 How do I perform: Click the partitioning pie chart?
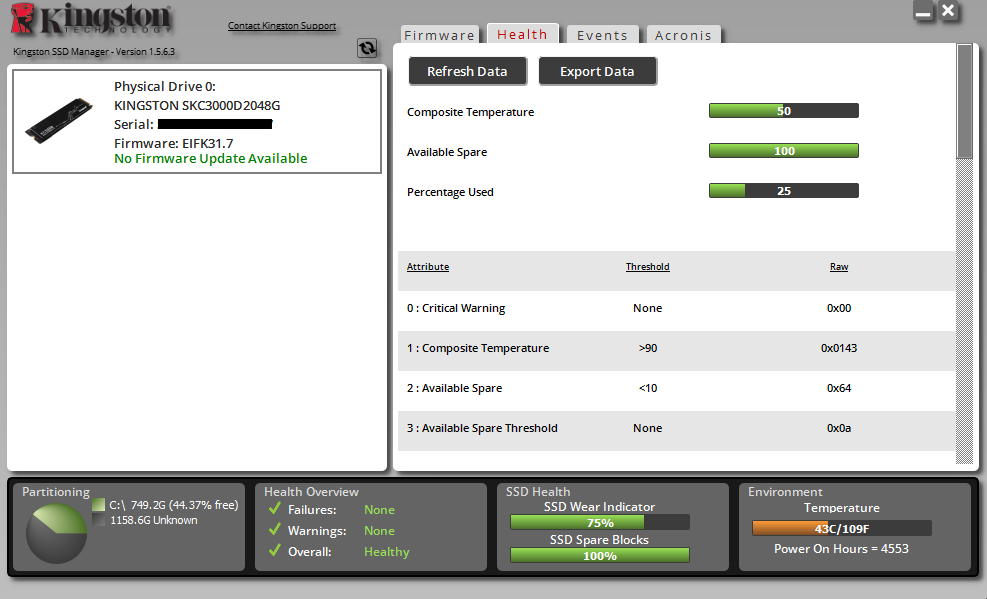(56, 534)
